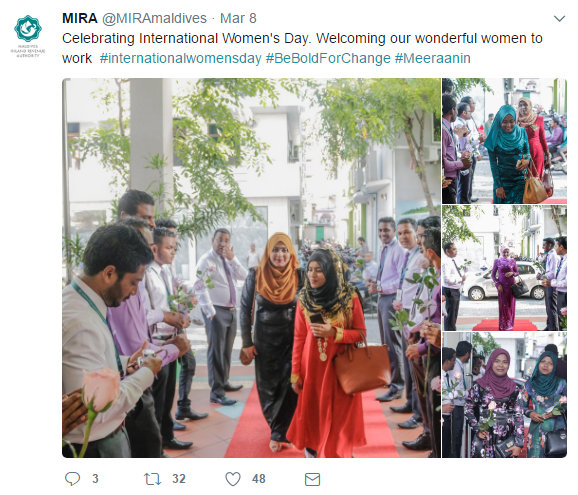The width and height of the screenshot is (578, 495).
Task: Open the Mar 8 tweet timestamp
Action: point(238,18)
